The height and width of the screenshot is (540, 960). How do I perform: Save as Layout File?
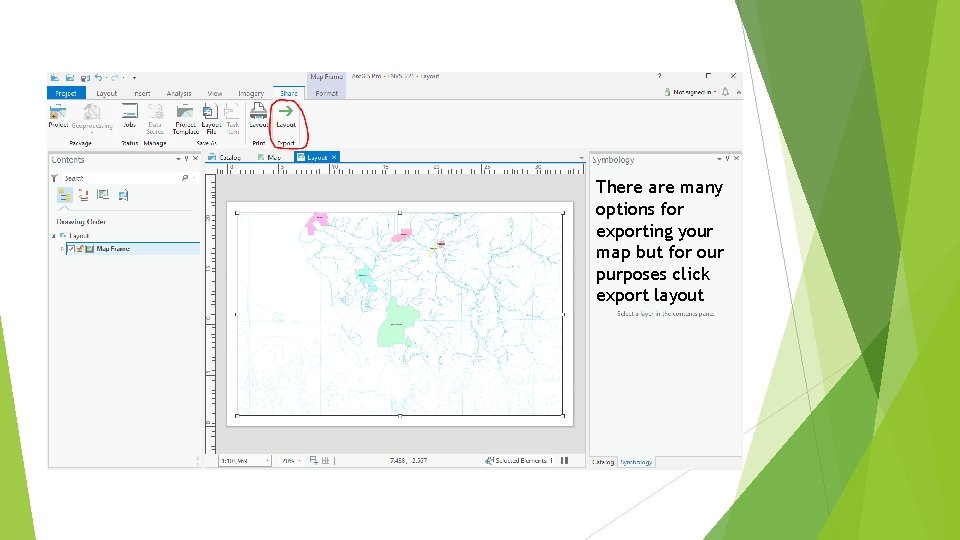211,119
